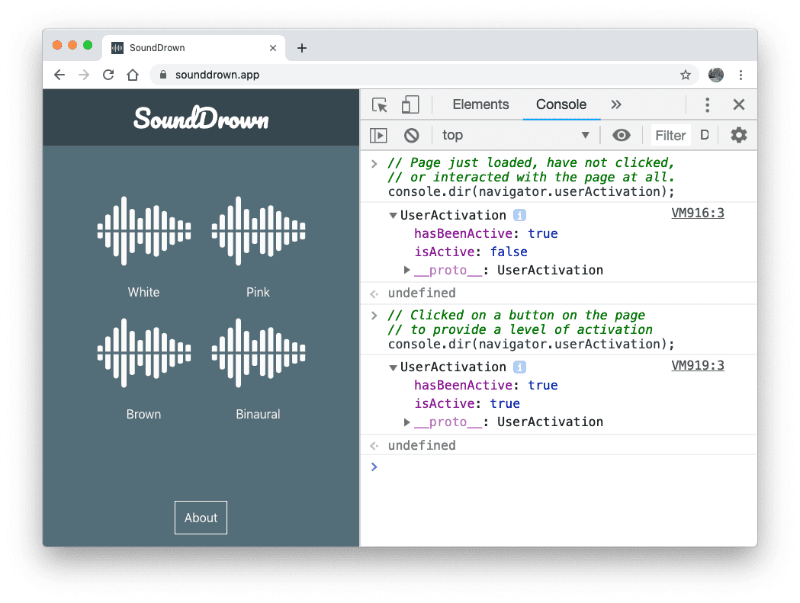800x603 pixels.
Task: Open more panels with the chevron menu
Action: click(x=616, y=104)
